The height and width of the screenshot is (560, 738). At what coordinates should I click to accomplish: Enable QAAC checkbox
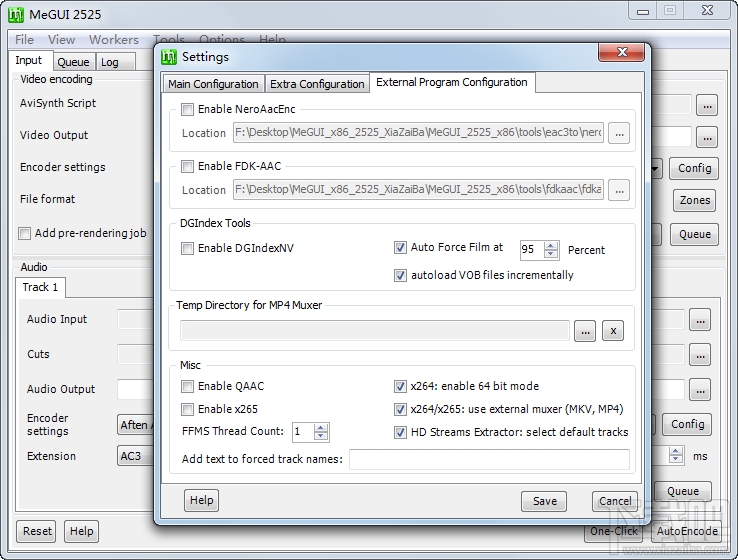click(x=187, y=386)
